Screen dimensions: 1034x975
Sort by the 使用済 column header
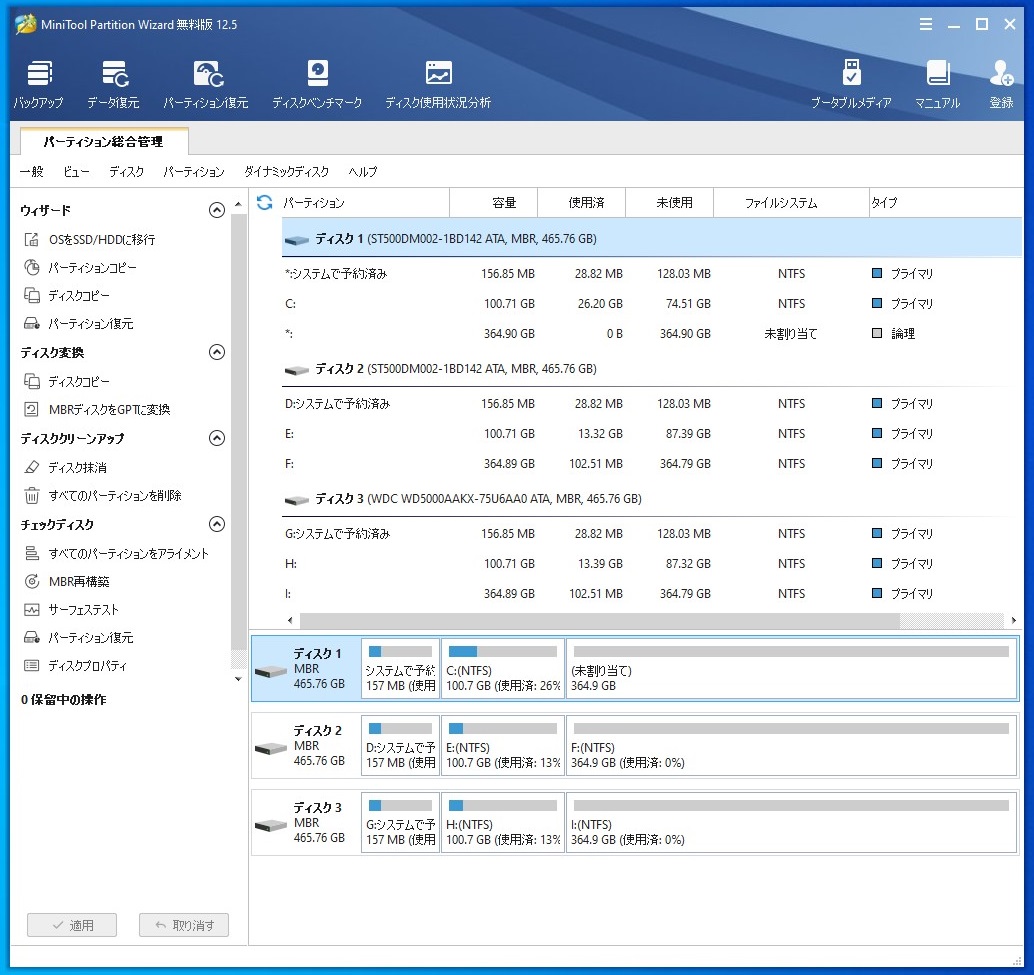click(582, 202)
